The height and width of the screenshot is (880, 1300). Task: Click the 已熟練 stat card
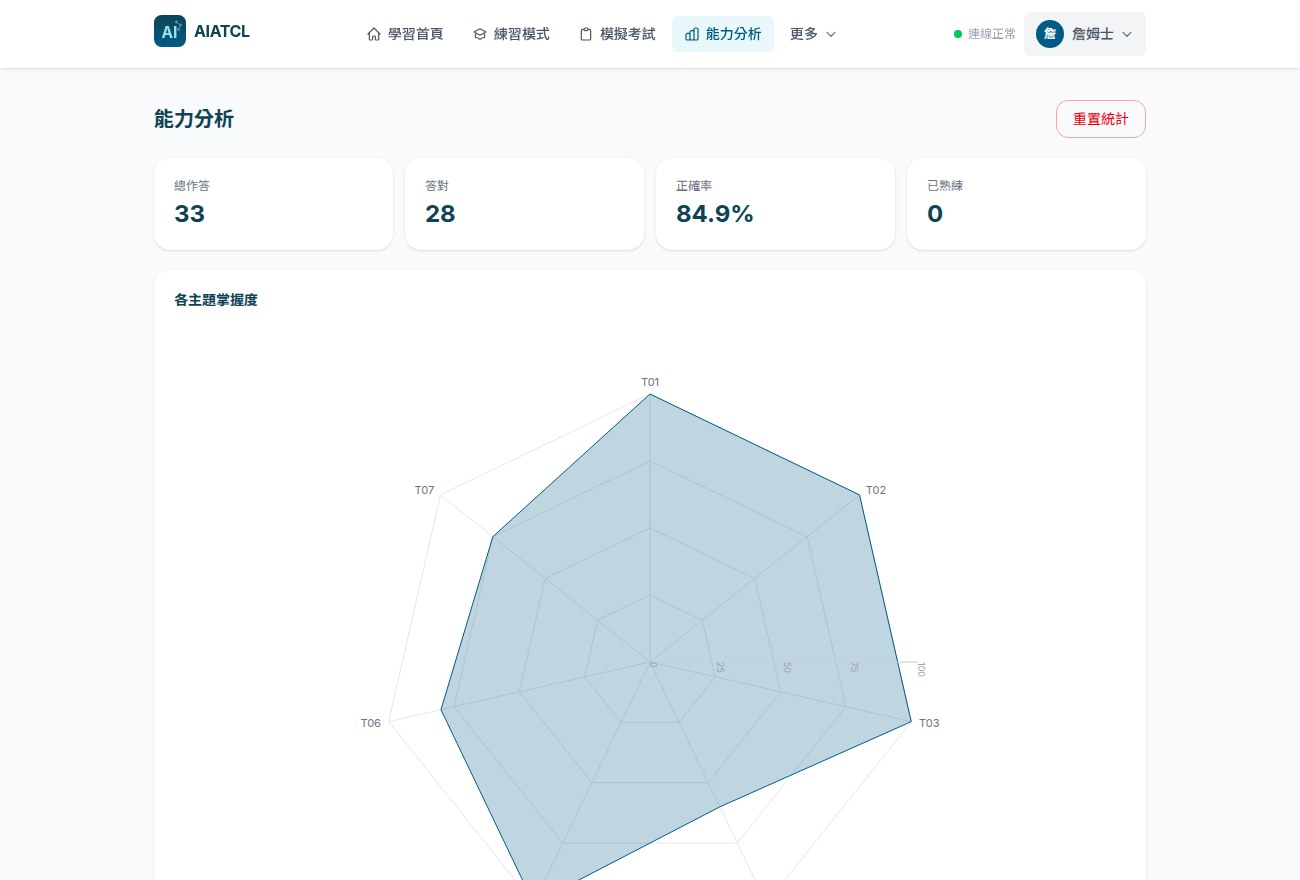(x=1026, y=204)
